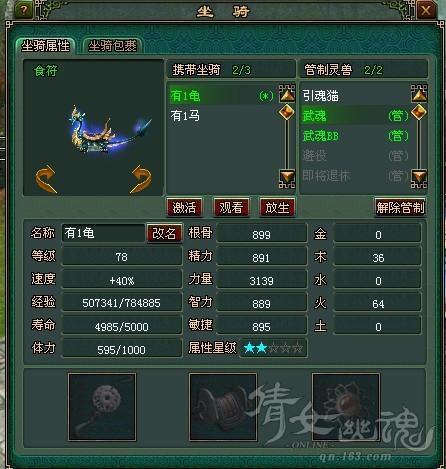Rotate mount preview right with curved arrow

[x=141, y=179]
